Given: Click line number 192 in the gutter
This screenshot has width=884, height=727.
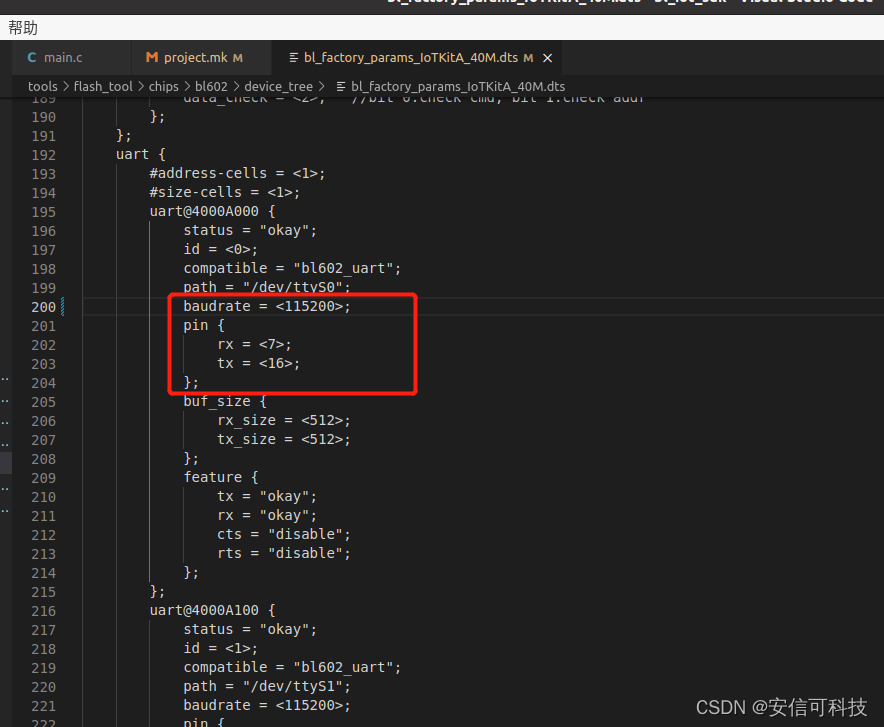Looking at the screenshot, I should pyautogui.click(x=43, y=155).
